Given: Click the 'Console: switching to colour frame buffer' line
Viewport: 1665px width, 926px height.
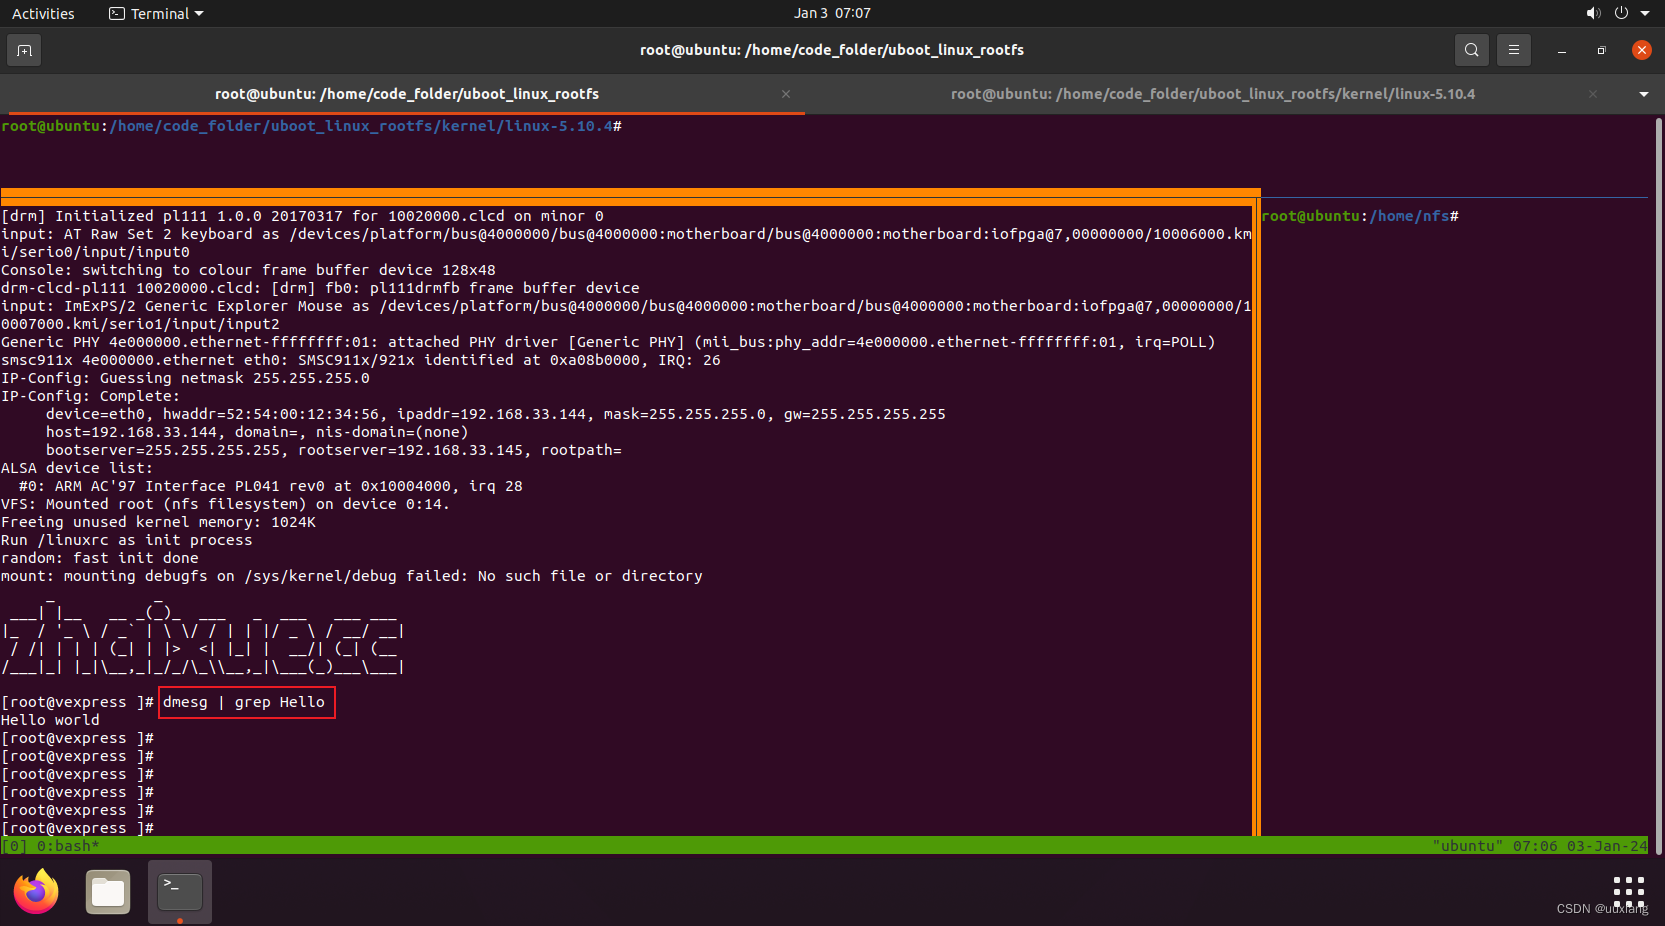Looking at the screenshot, I should pyautogui.click(x=248, y=270).
